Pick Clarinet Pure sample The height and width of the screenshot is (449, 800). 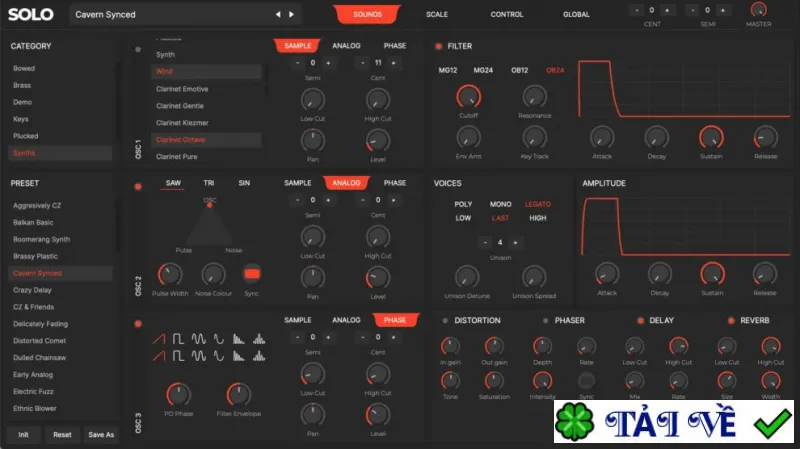point(177,157)
